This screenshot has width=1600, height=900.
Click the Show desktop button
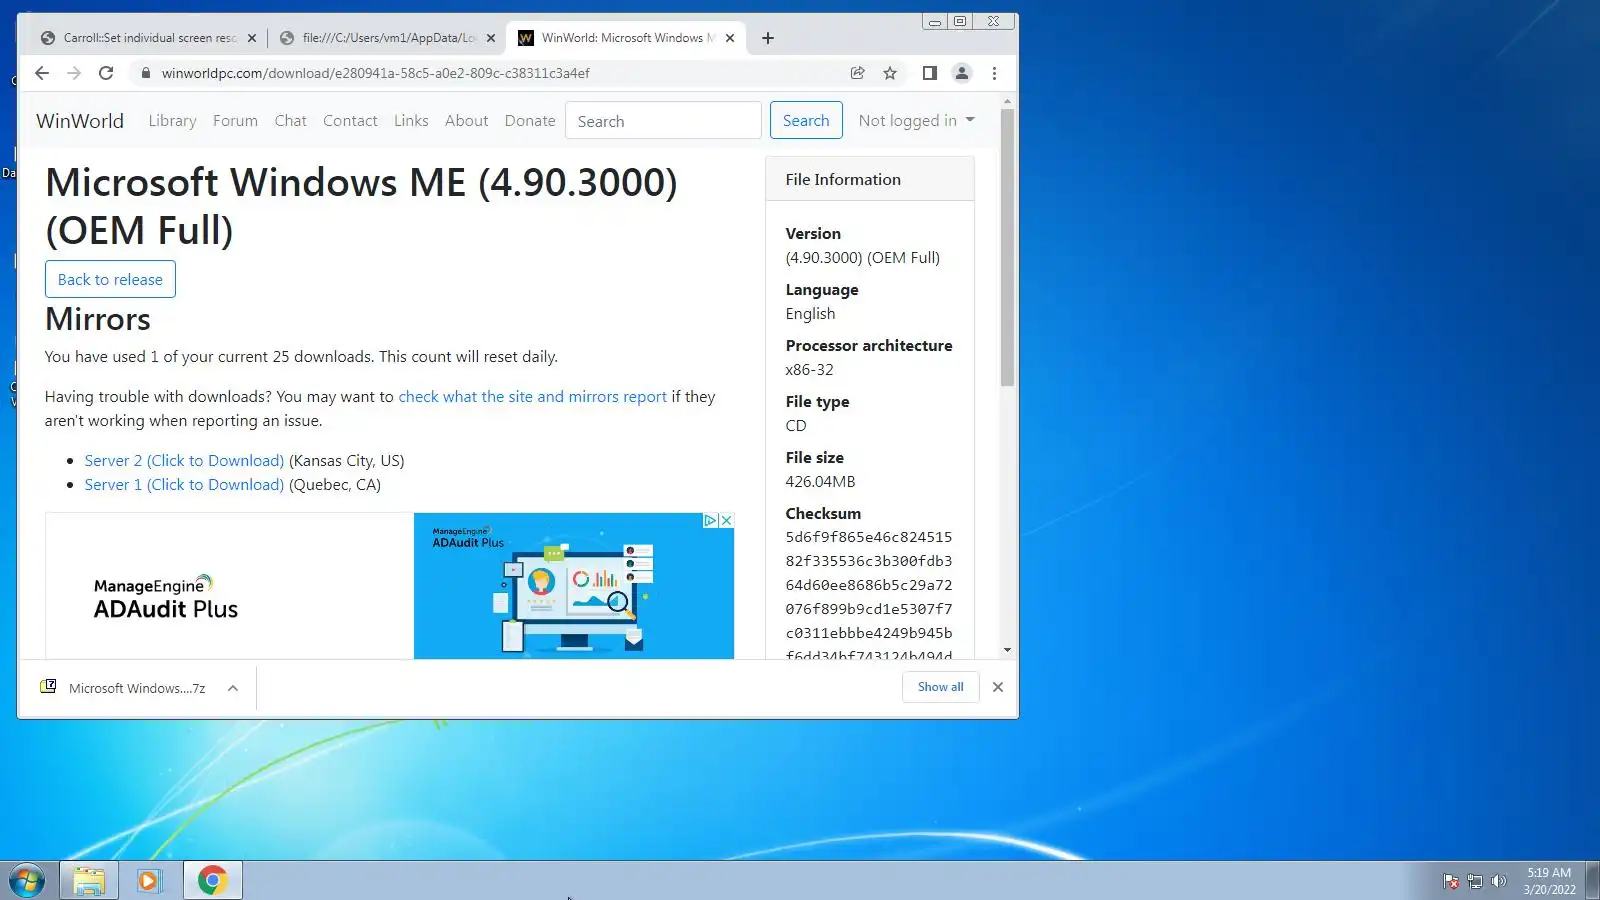1593,881
